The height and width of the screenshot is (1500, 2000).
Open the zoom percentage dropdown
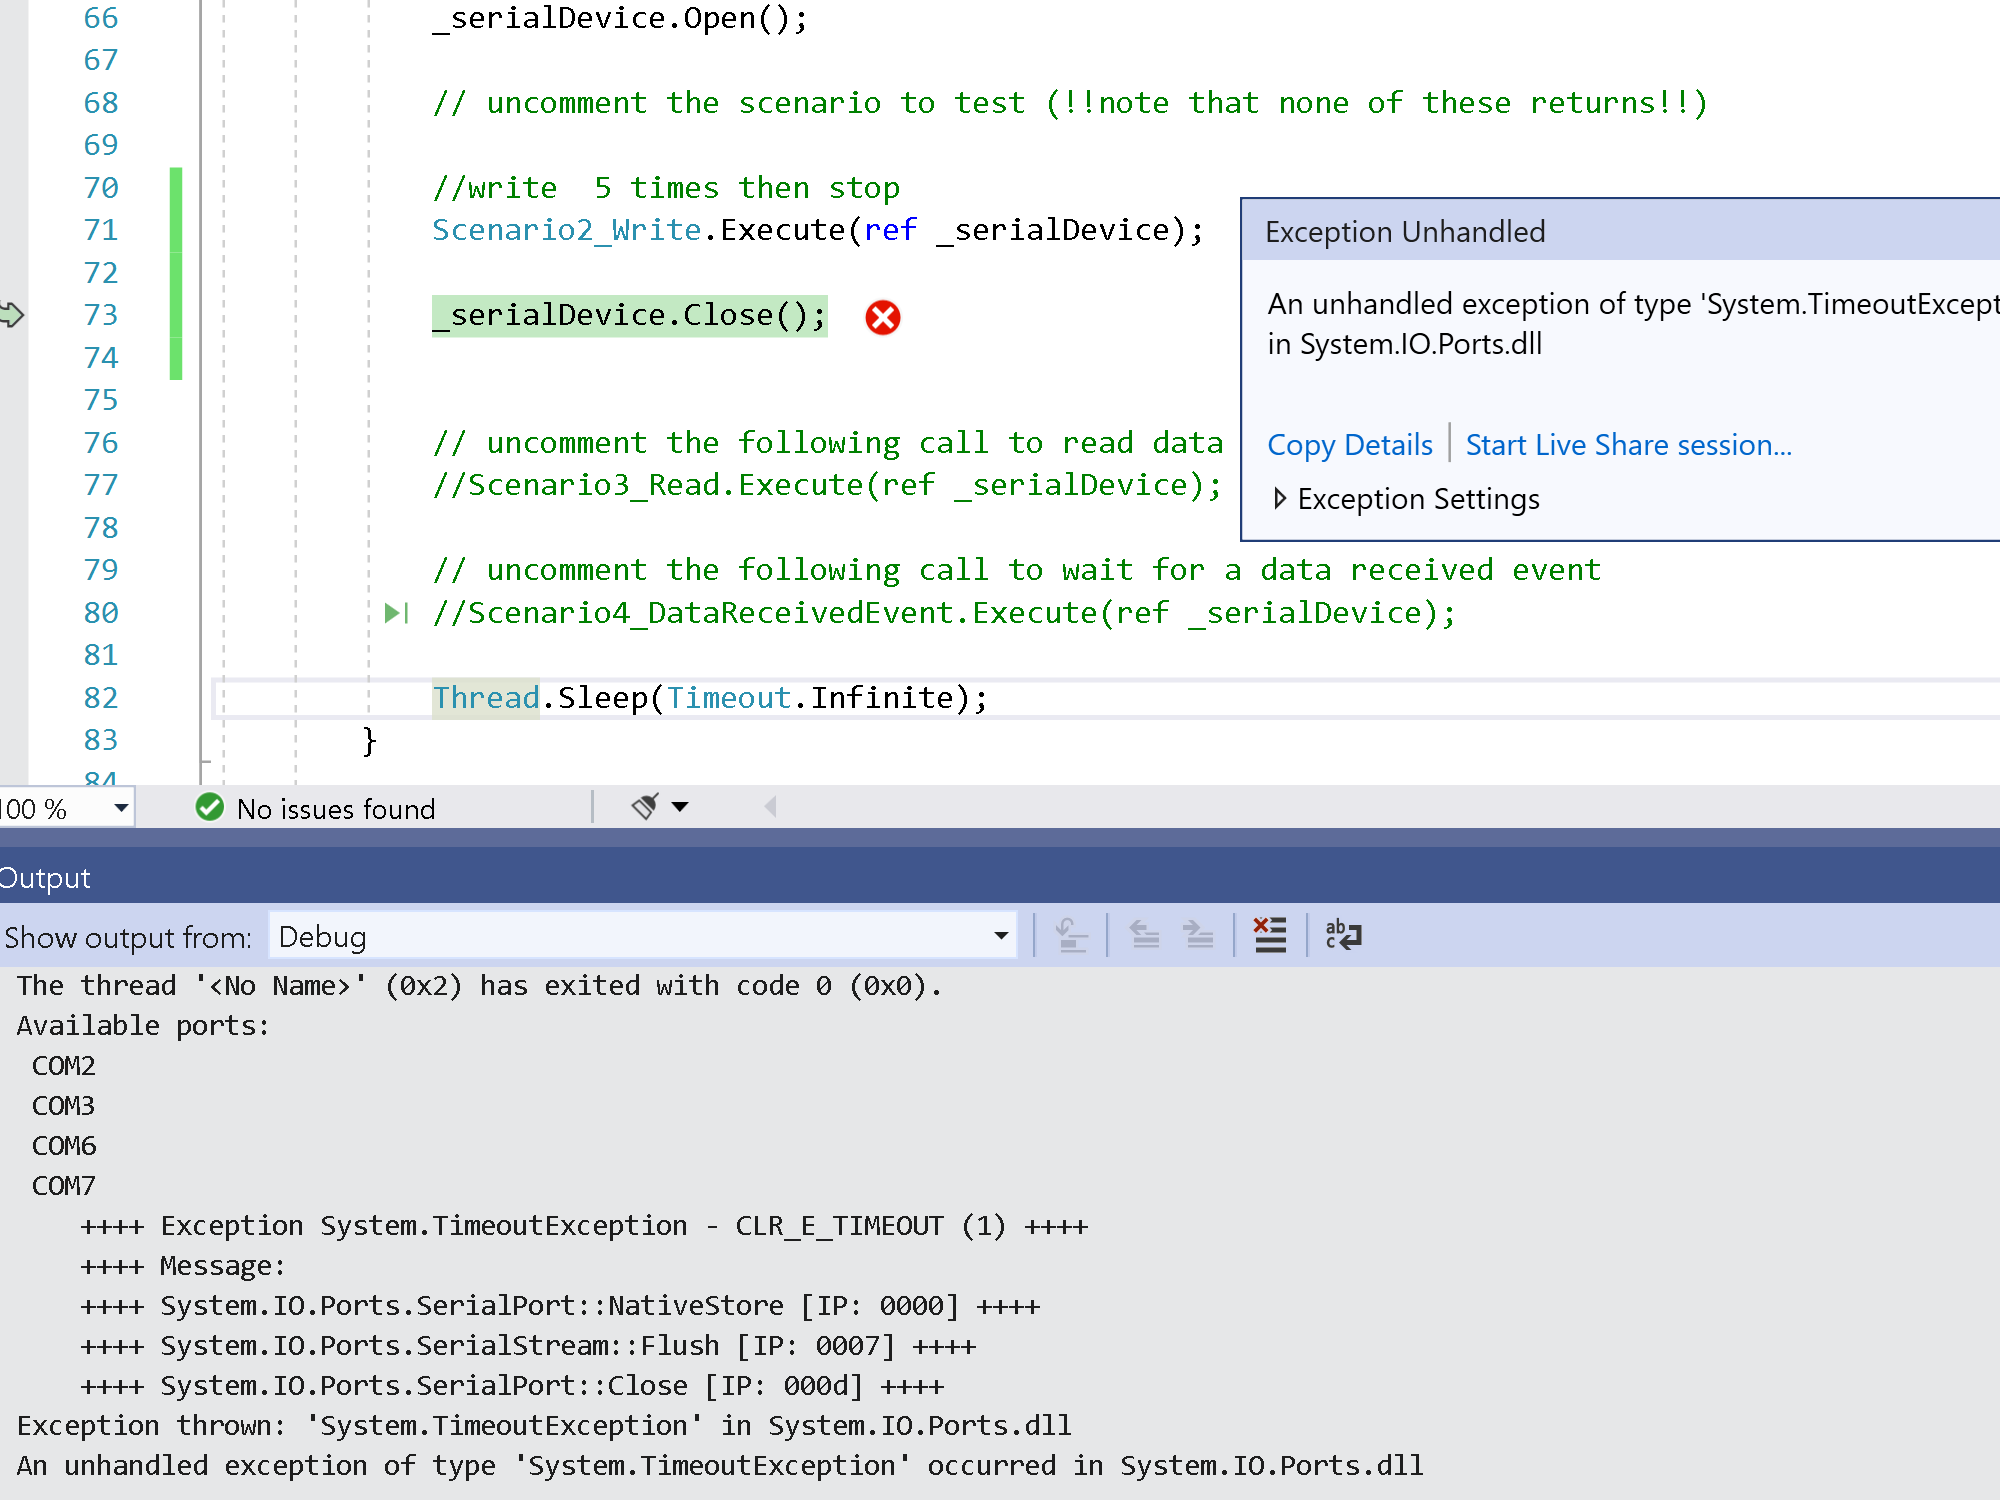[119, 807]
